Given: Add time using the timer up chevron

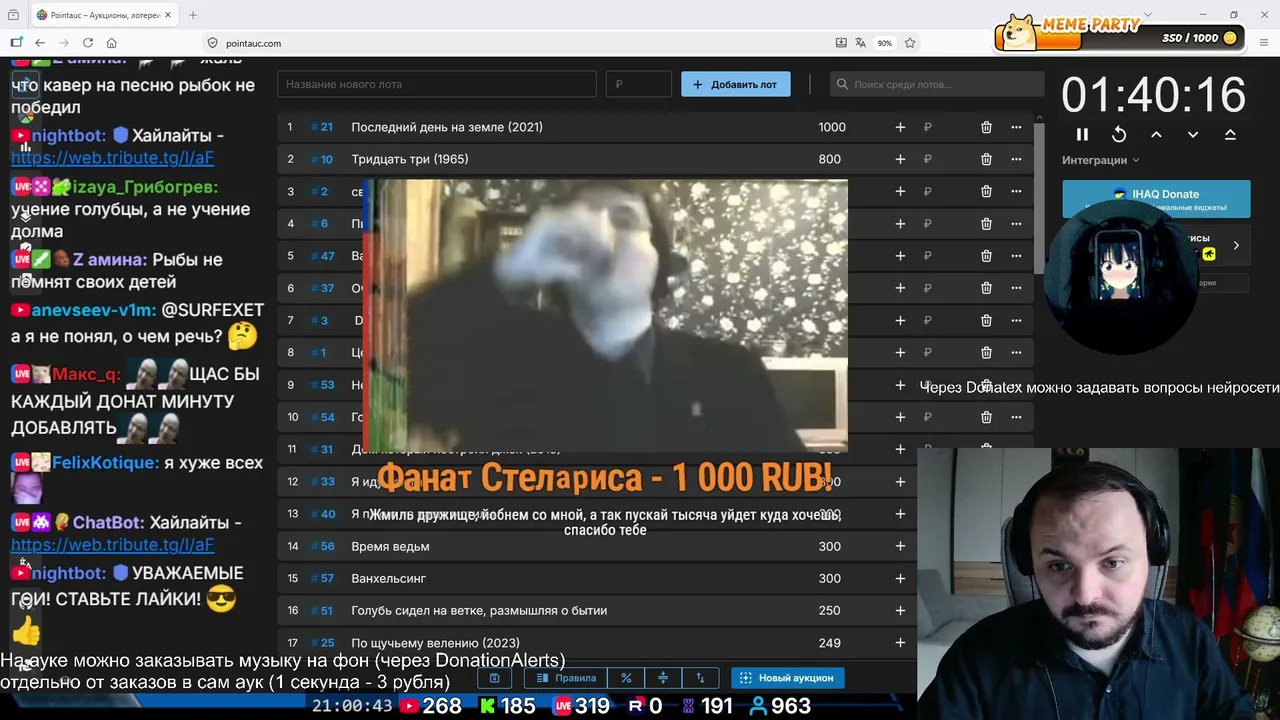Looking at the screenshot, I should coord(1156,134).
